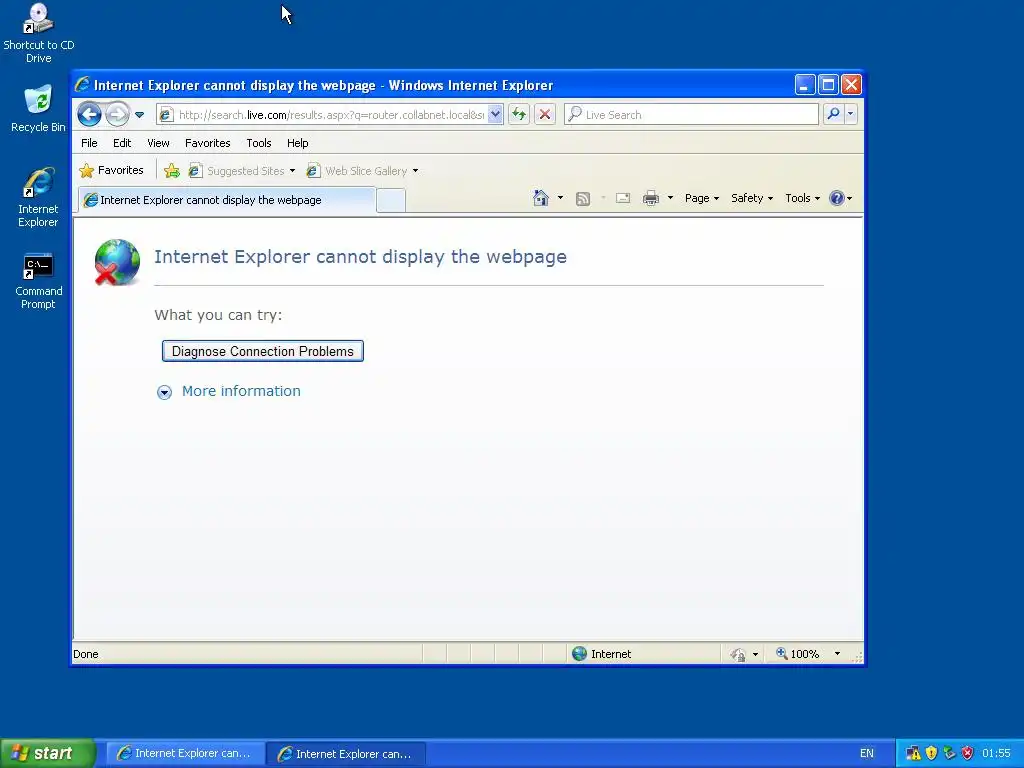The width and height of the screenshot is (1024, 768).
Task: Expand the Print options dropdown arrow
Action: pyautogui.click(x=670, y=198)
